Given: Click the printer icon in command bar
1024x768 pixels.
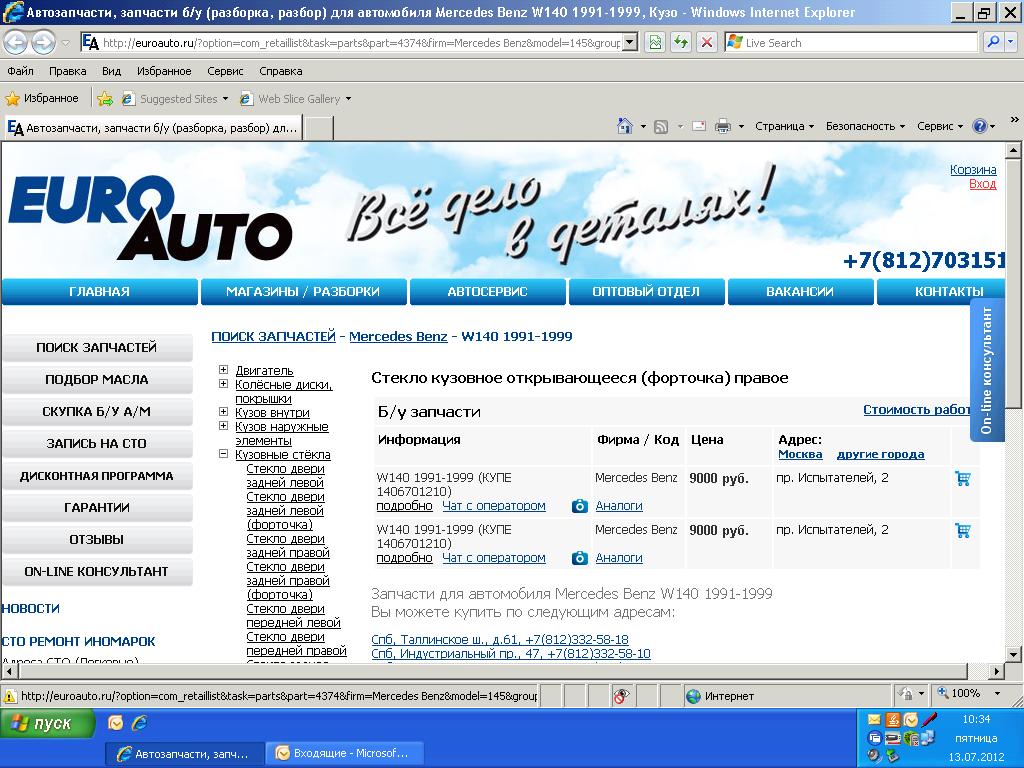Looking at the screenshot, I should click(723, 126).
